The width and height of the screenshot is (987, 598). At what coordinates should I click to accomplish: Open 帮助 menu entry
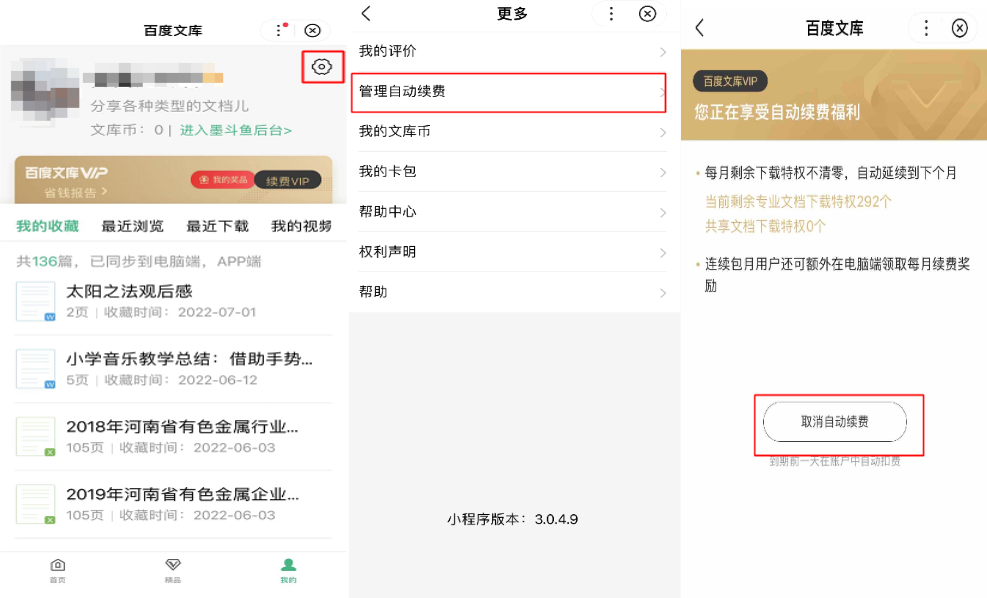pos(512,293)
